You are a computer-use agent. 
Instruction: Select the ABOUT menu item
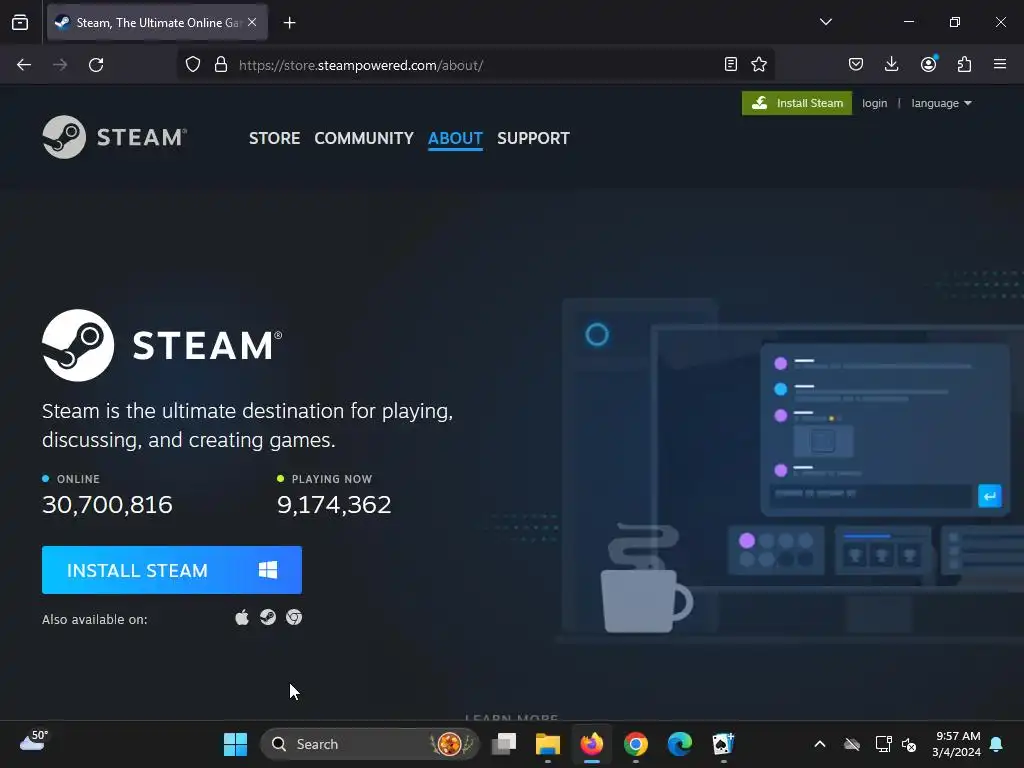pyautogui.click(x=455, y=138)
